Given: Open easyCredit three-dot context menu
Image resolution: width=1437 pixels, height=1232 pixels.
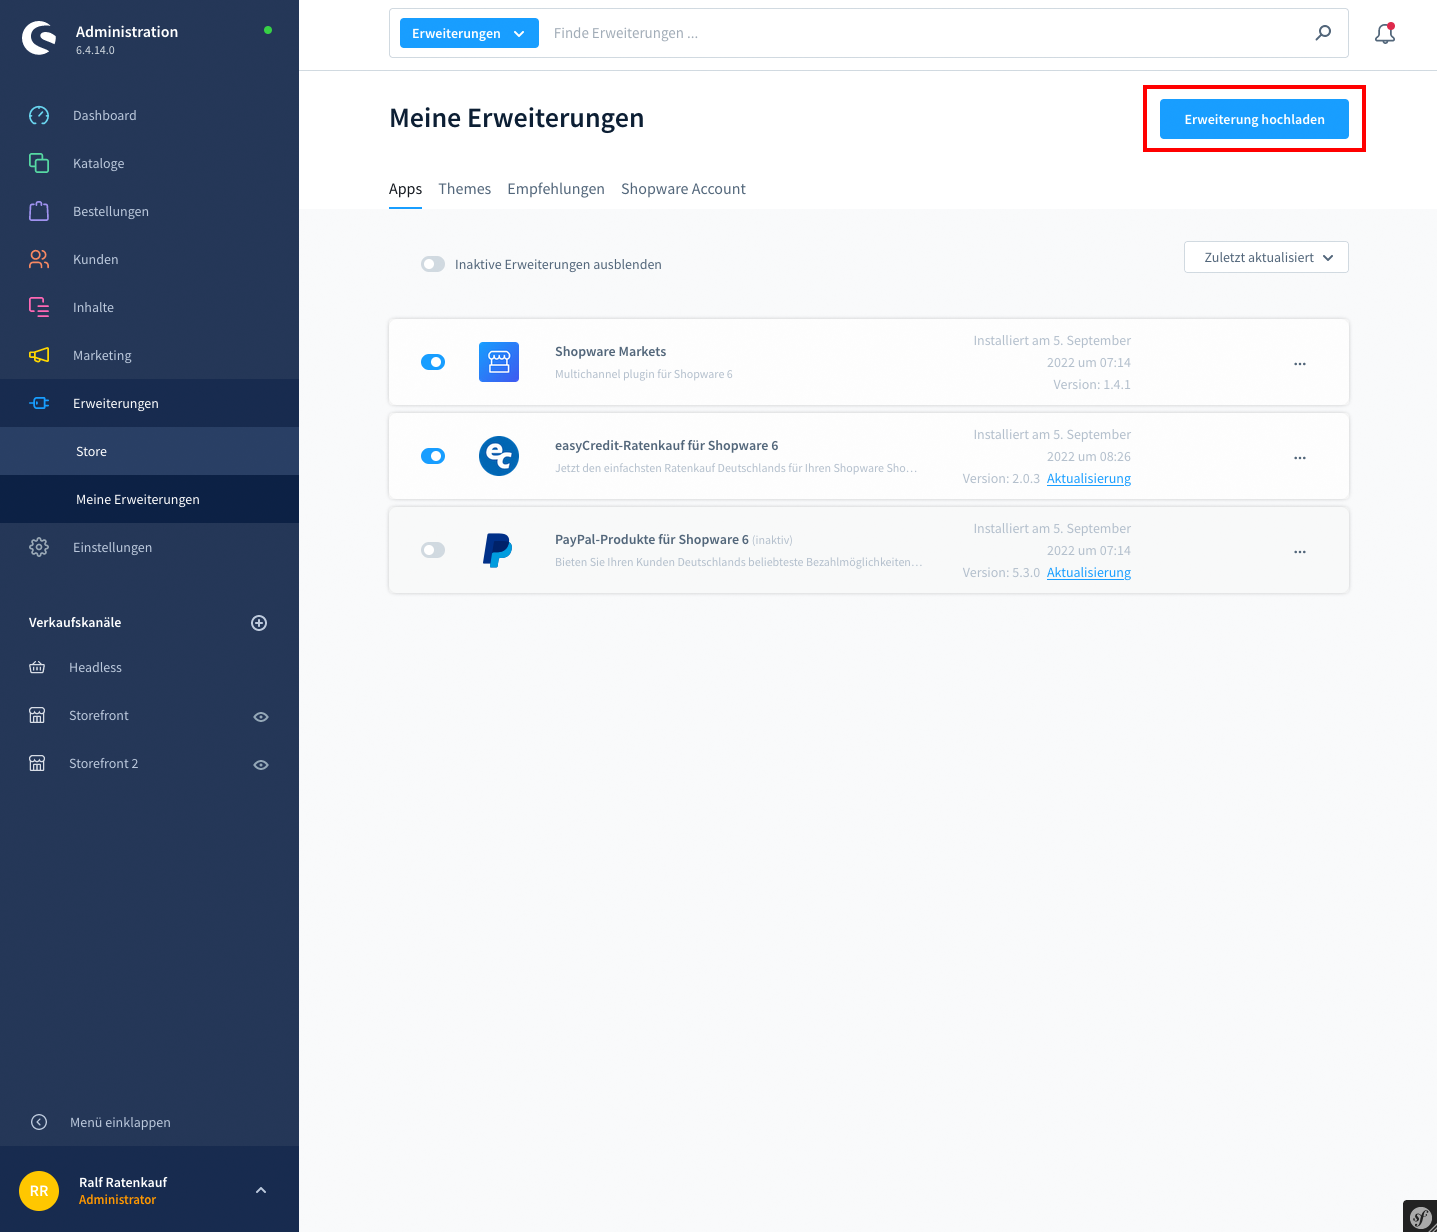Looking at the screenshot, I should click(x=1300, y=458).
